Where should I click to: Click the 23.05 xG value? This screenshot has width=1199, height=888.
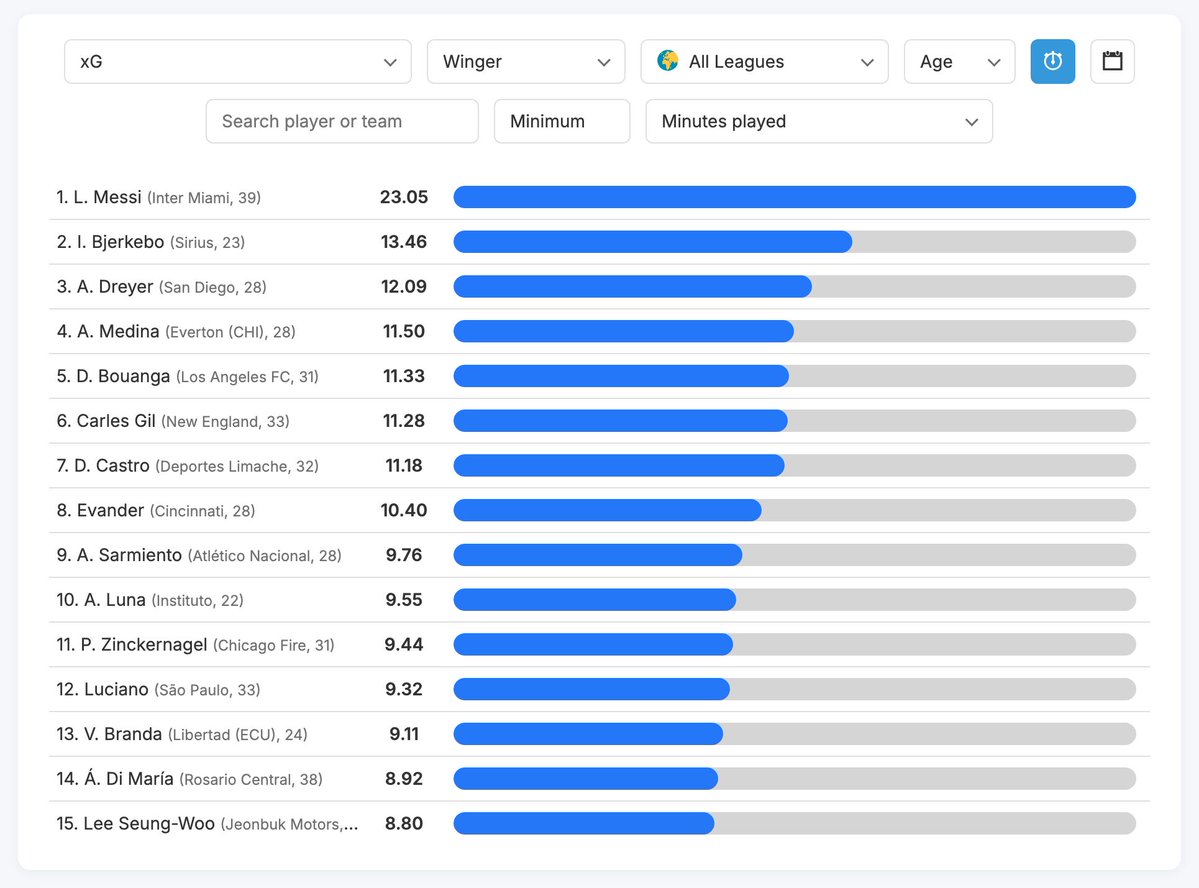[404, 197]
